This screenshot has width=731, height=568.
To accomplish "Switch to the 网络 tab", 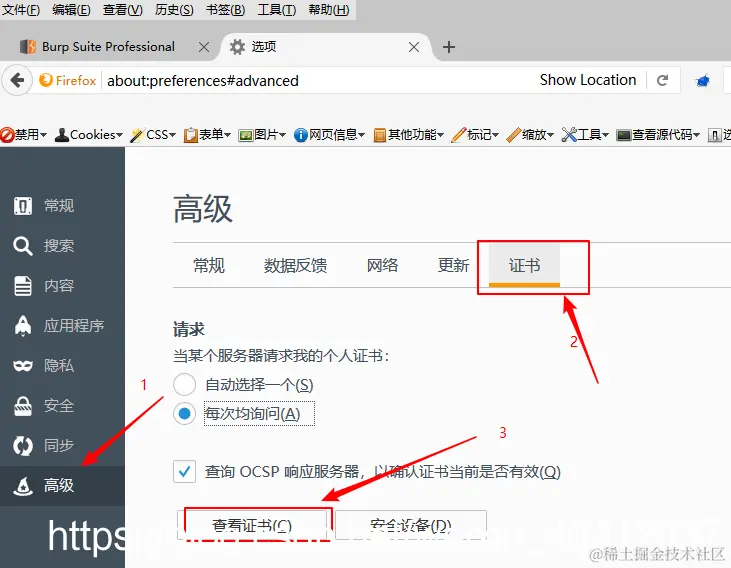I will coord(382,265).
